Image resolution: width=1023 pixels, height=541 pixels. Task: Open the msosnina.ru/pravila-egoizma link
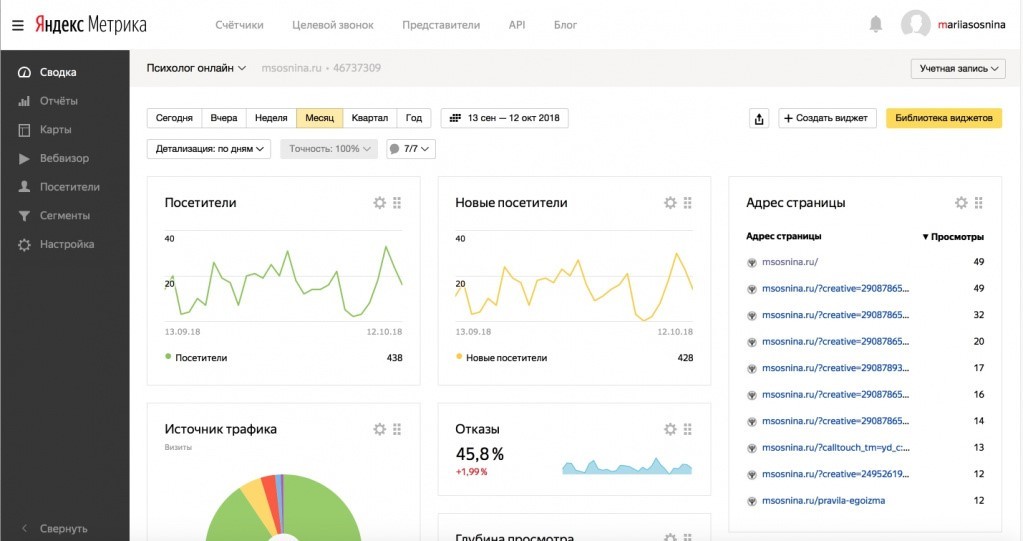pos(823,501)
